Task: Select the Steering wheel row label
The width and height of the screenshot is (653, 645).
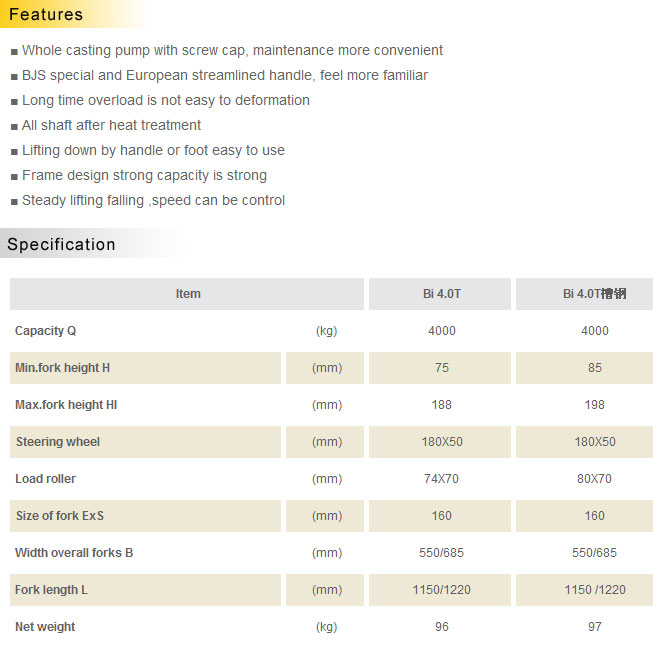Action: (58, 442)
